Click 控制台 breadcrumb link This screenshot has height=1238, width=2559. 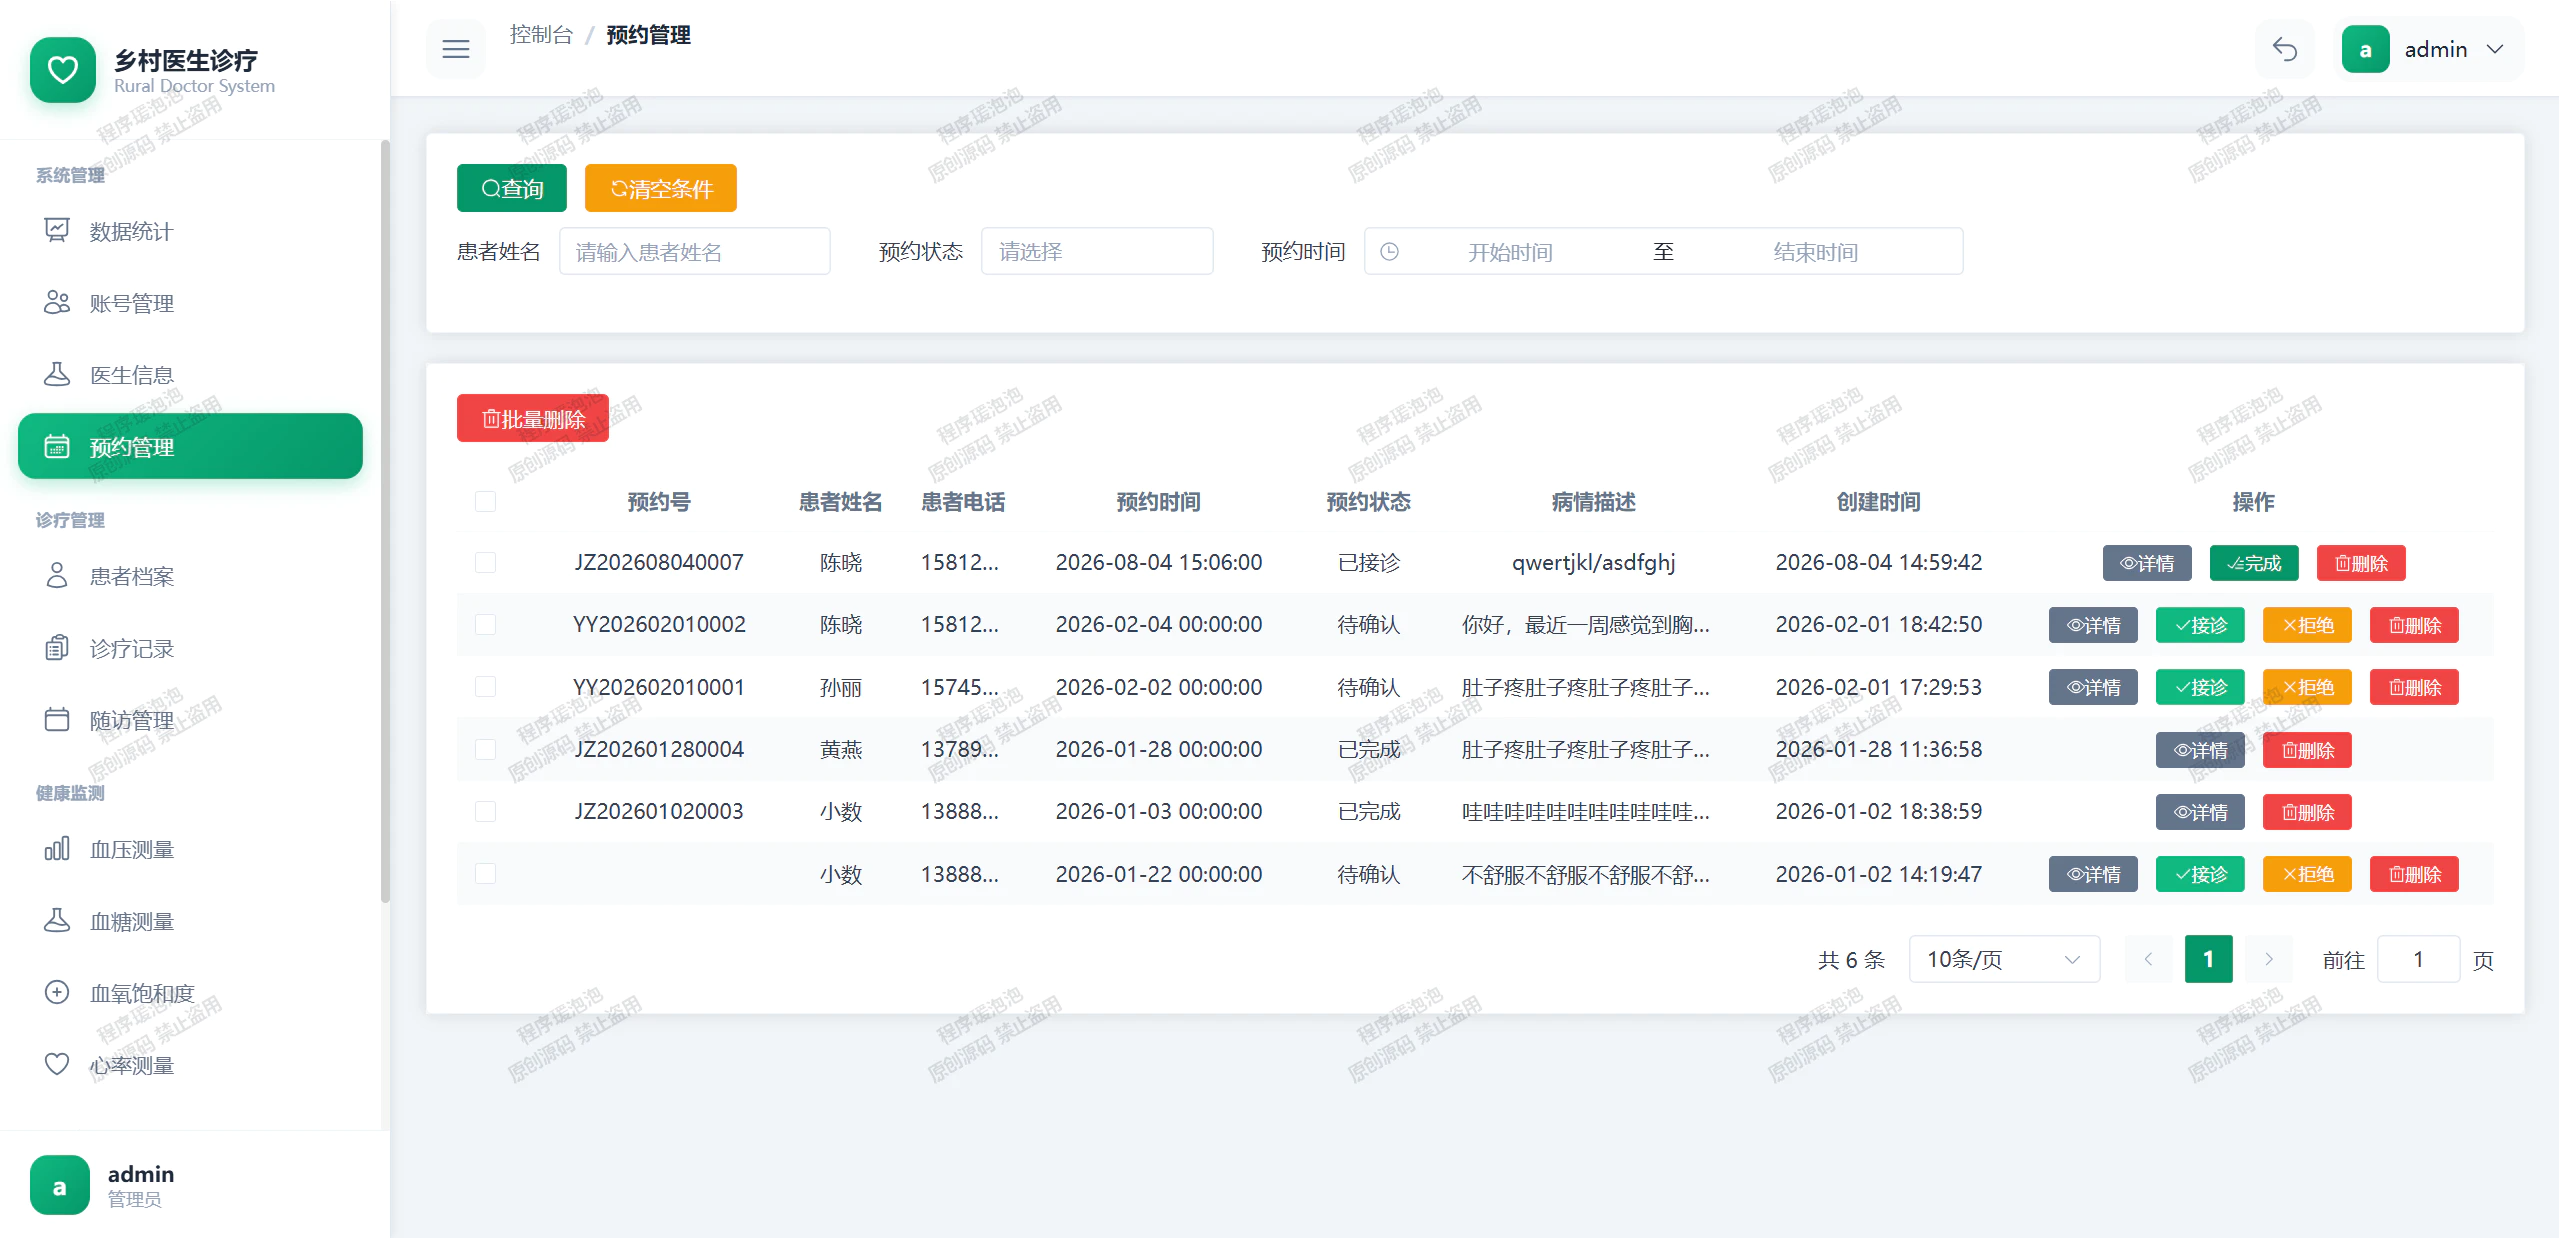(541, 35)
